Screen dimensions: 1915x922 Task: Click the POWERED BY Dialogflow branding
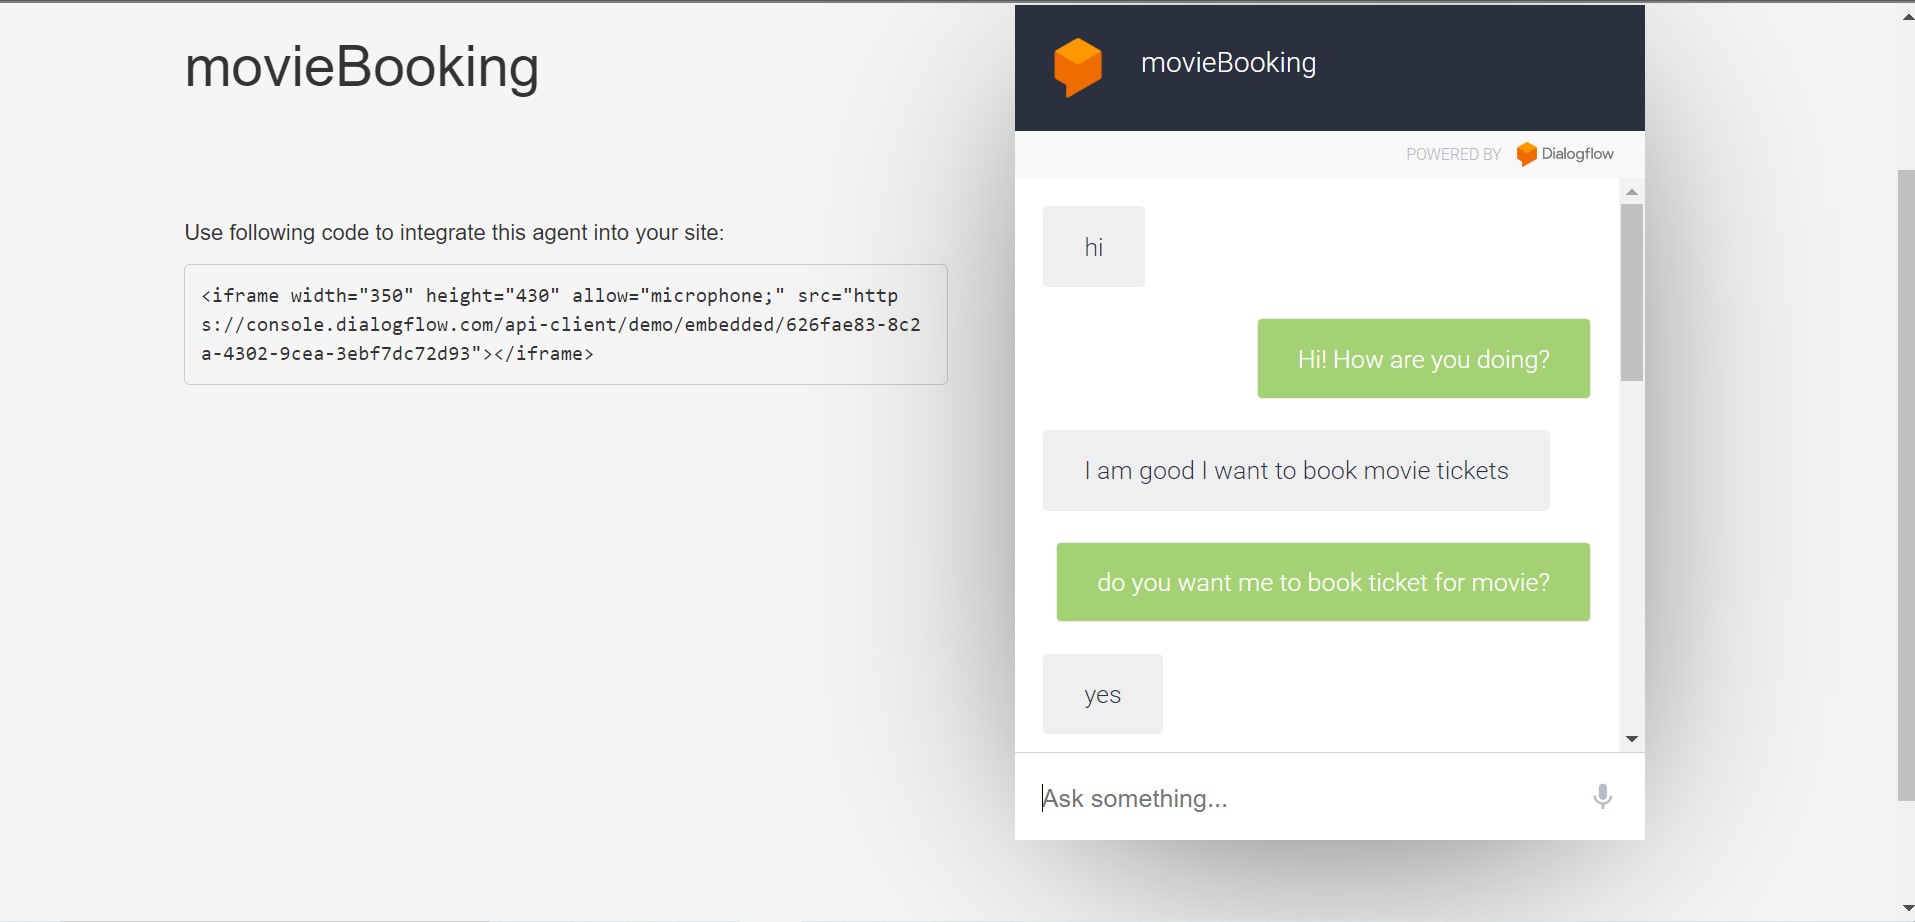[x=1510, y=154]
